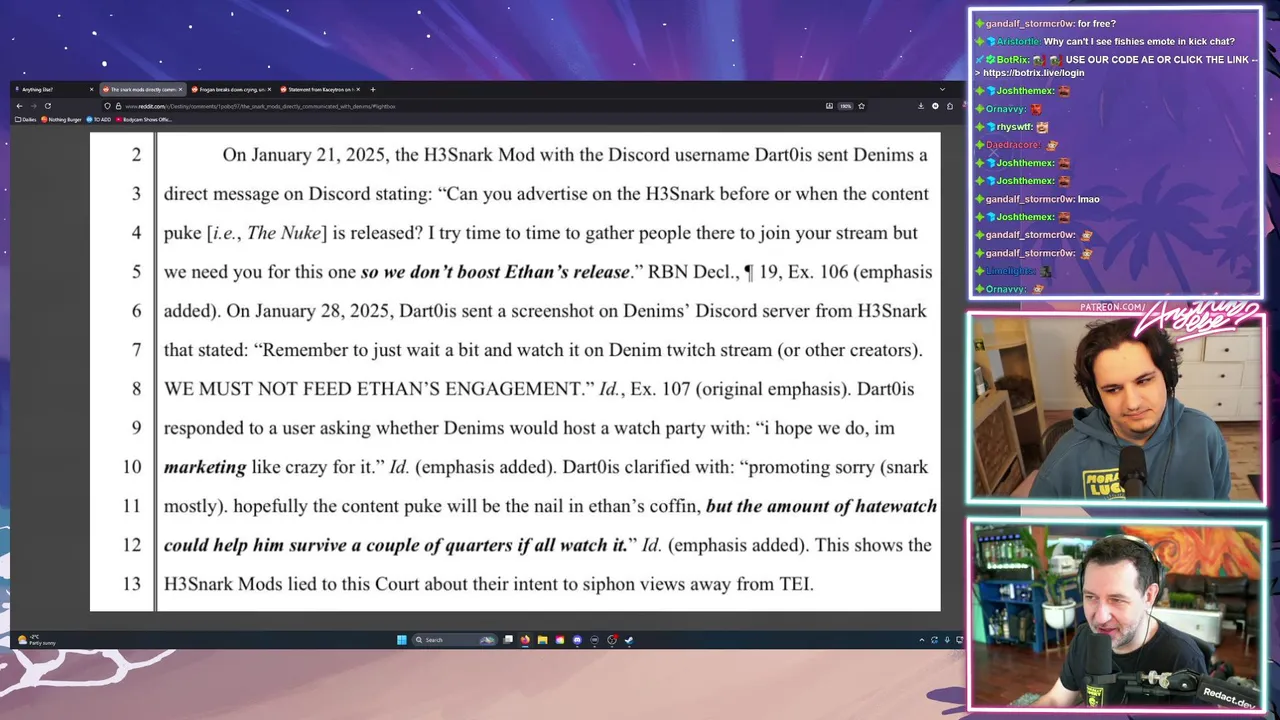Close the 'snark mods directly' tab

(x=180, y=89)
